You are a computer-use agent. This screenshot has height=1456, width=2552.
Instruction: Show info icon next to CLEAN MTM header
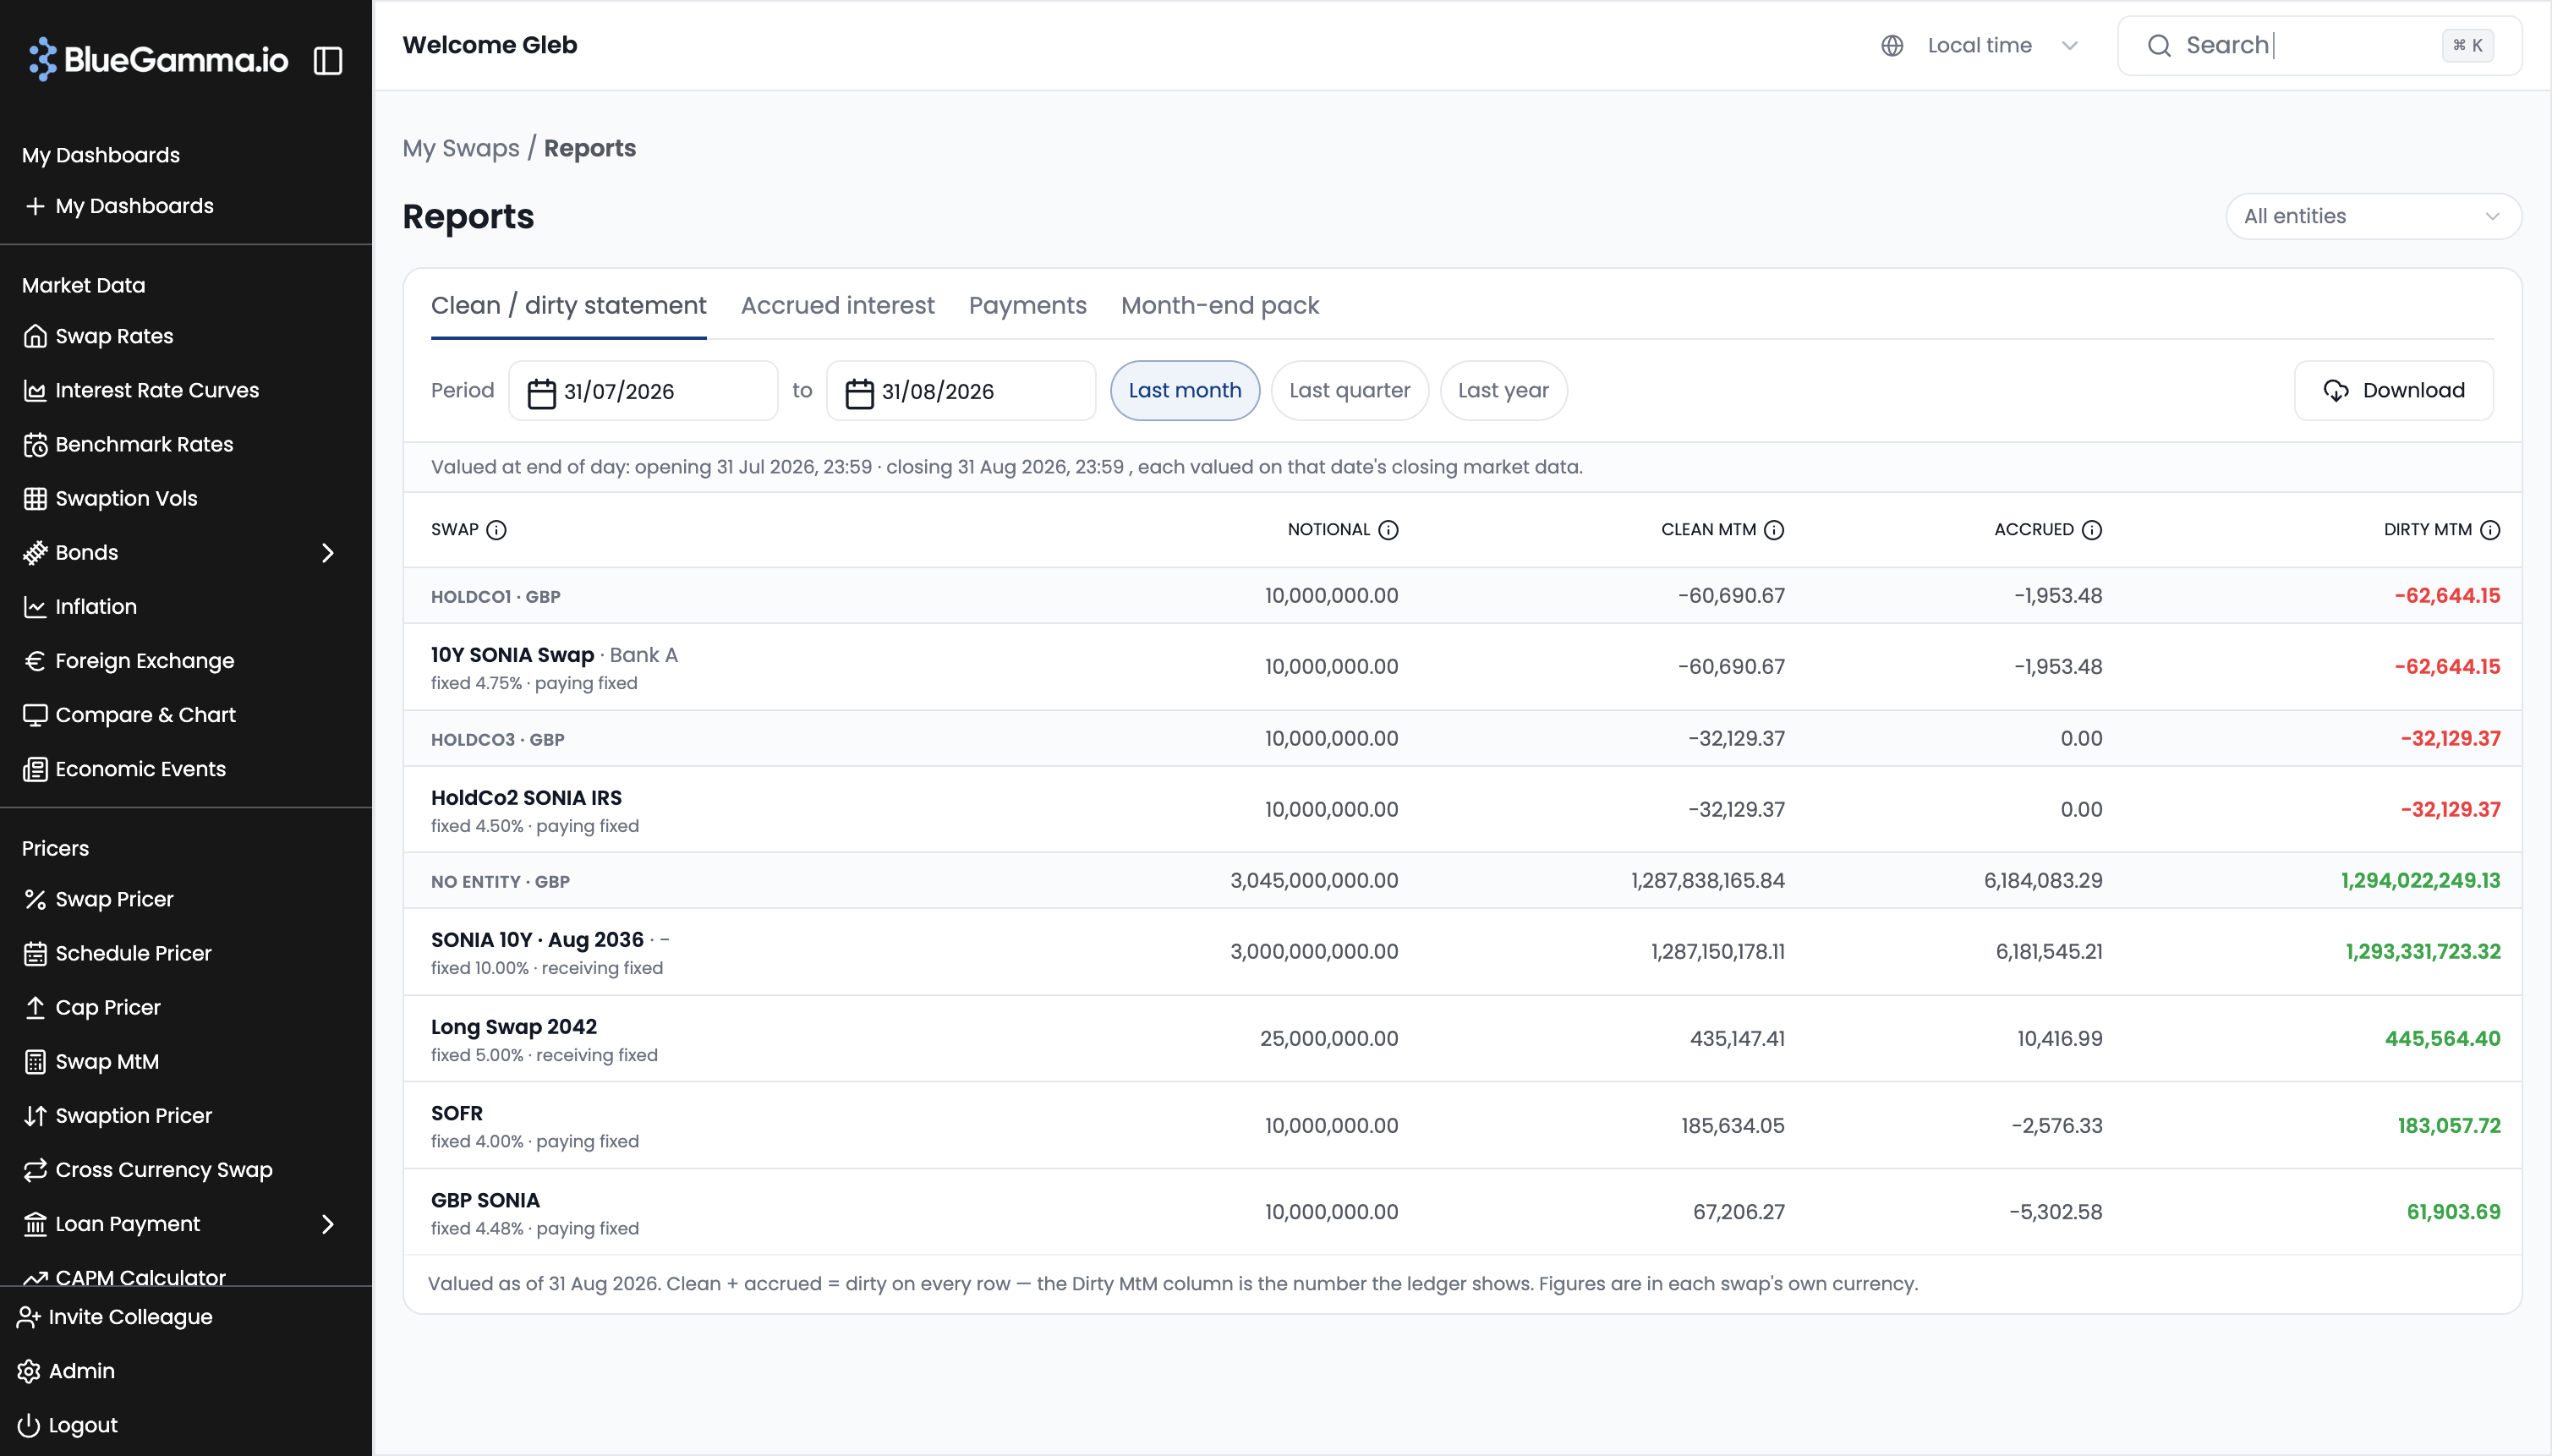coord(1774,530)
